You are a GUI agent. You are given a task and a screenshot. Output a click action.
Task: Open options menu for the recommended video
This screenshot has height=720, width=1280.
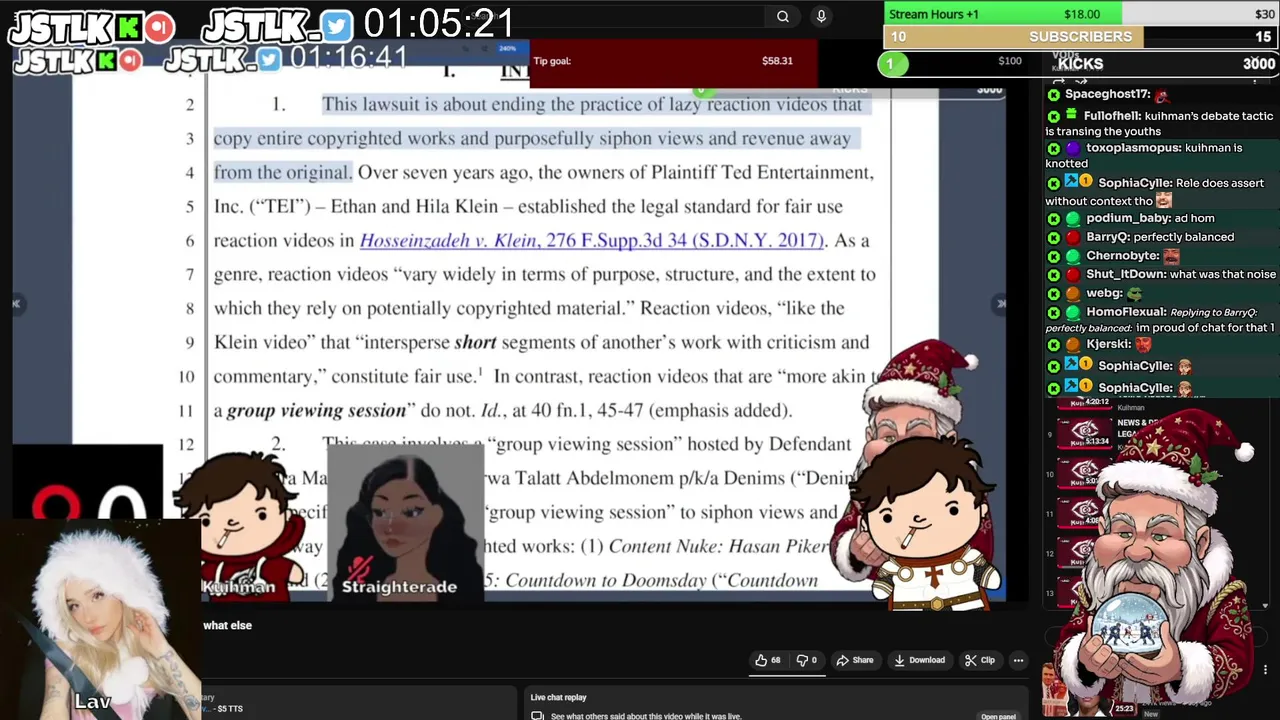1266,670
